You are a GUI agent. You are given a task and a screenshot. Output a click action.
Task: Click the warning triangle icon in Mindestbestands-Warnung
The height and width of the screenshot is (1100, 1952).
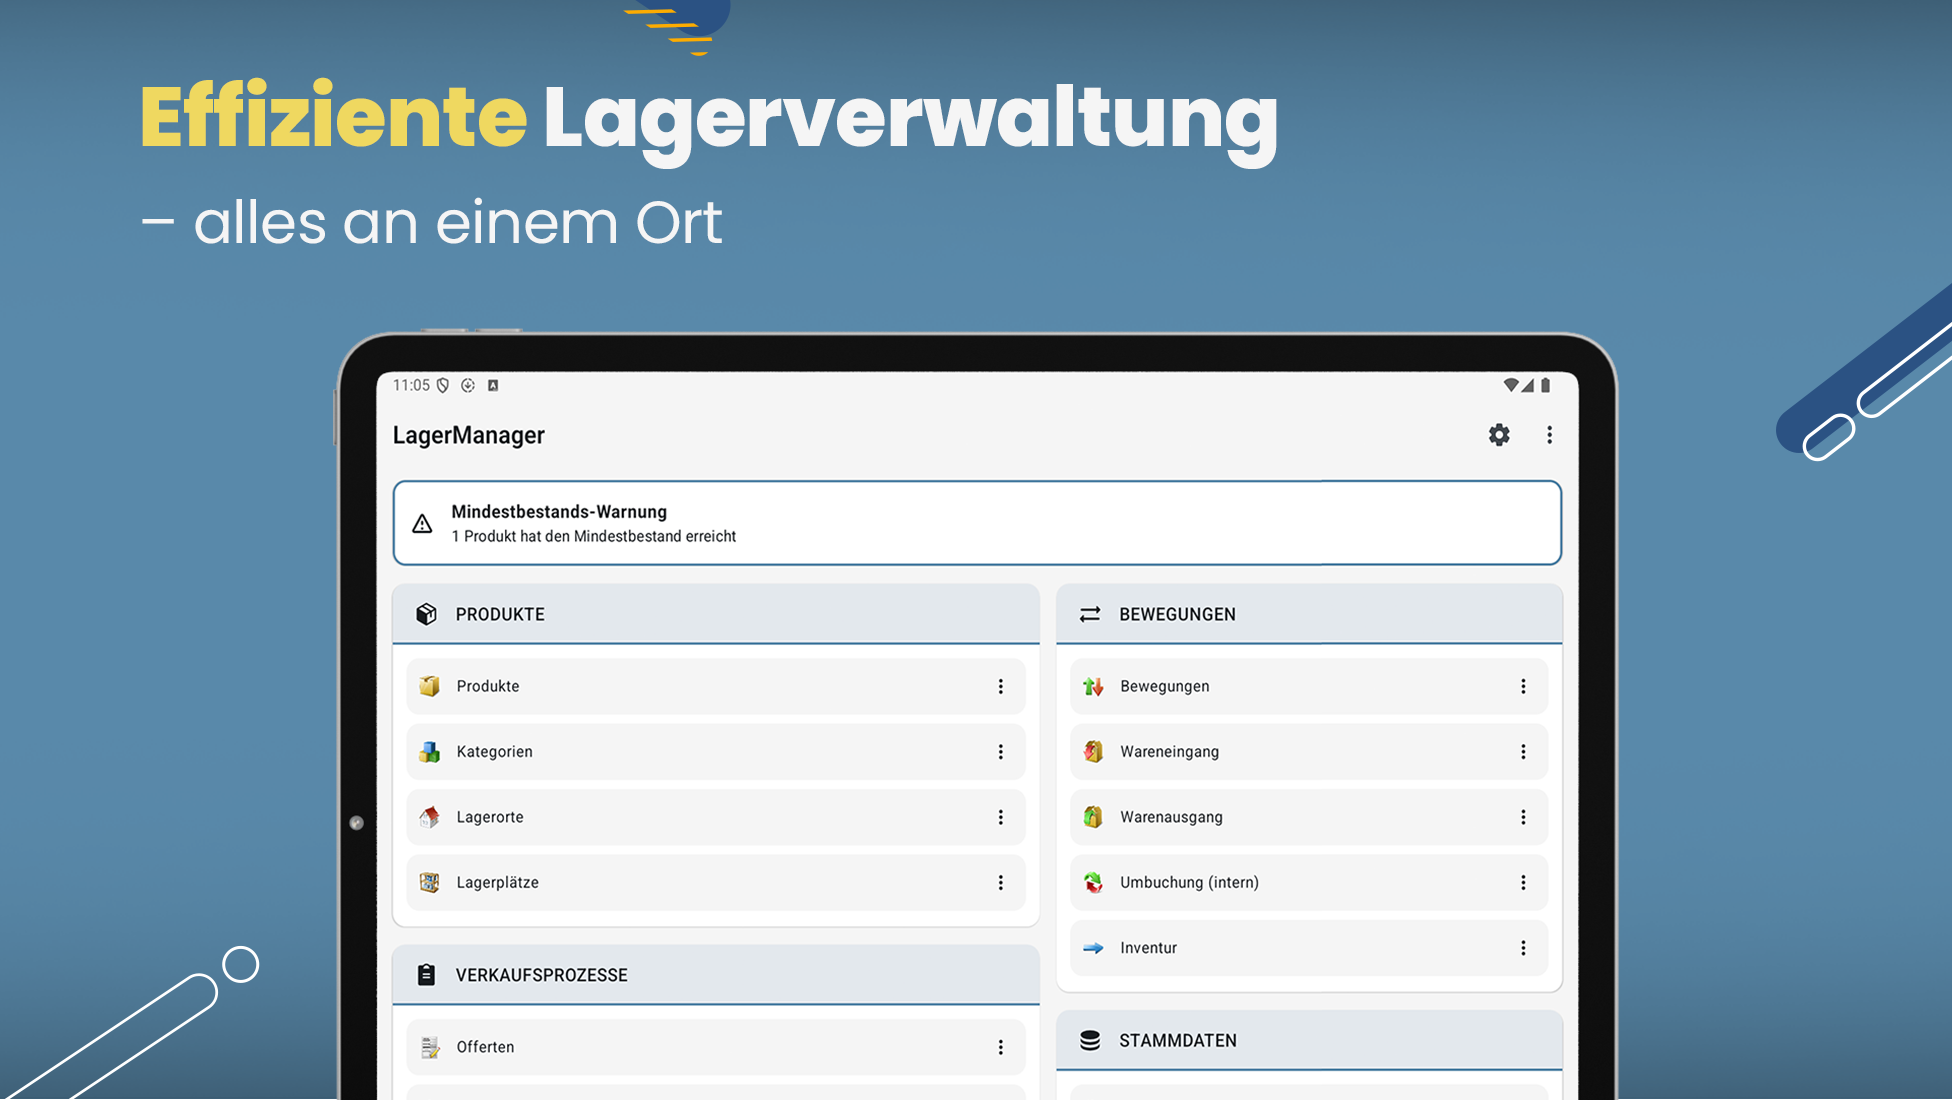tap(422, 523)
